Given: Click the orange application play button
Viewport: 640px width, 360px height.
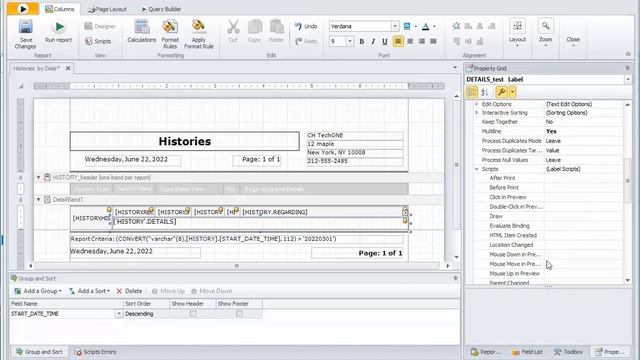Looking at the screenshot, I should [23, 9].
